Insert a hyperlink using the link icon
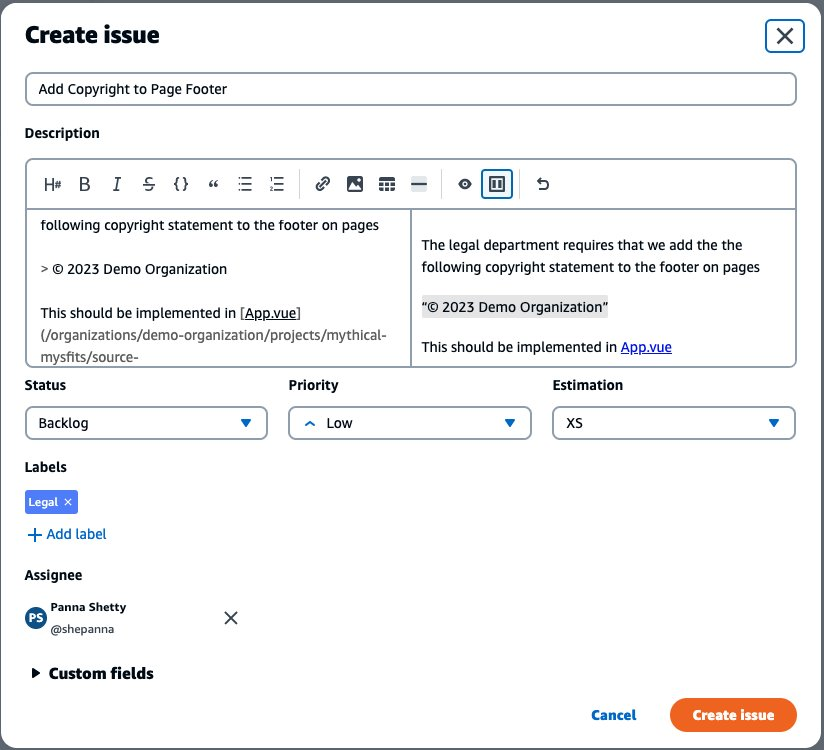Viewport: 824px width, 750px height. point(322,184)
